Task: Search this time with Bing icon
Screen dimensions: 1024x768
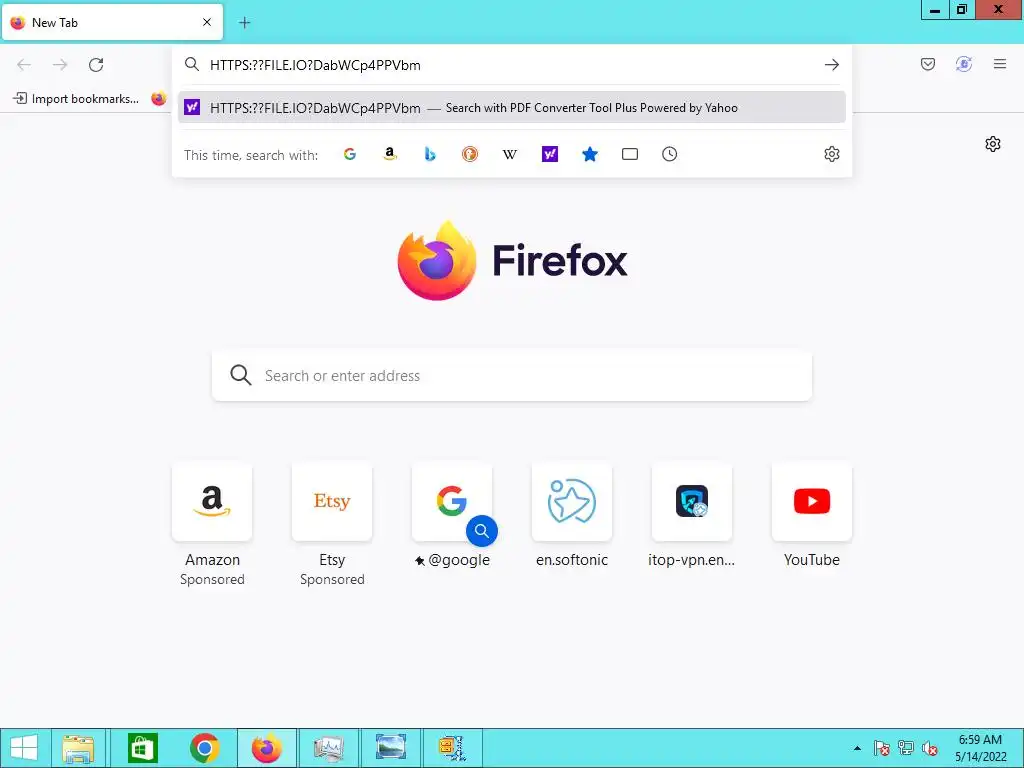Action: click(430, 154)
